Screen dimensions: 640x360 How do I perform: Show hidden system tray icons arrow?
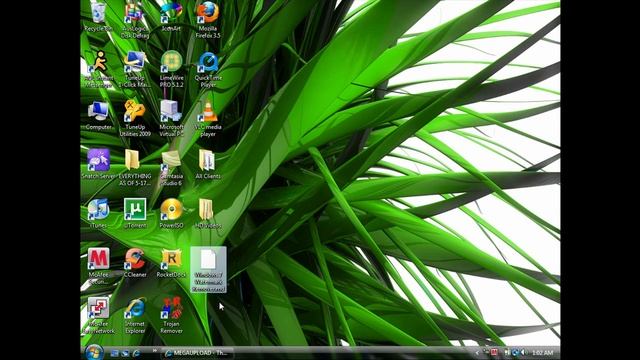coord(476,353)
